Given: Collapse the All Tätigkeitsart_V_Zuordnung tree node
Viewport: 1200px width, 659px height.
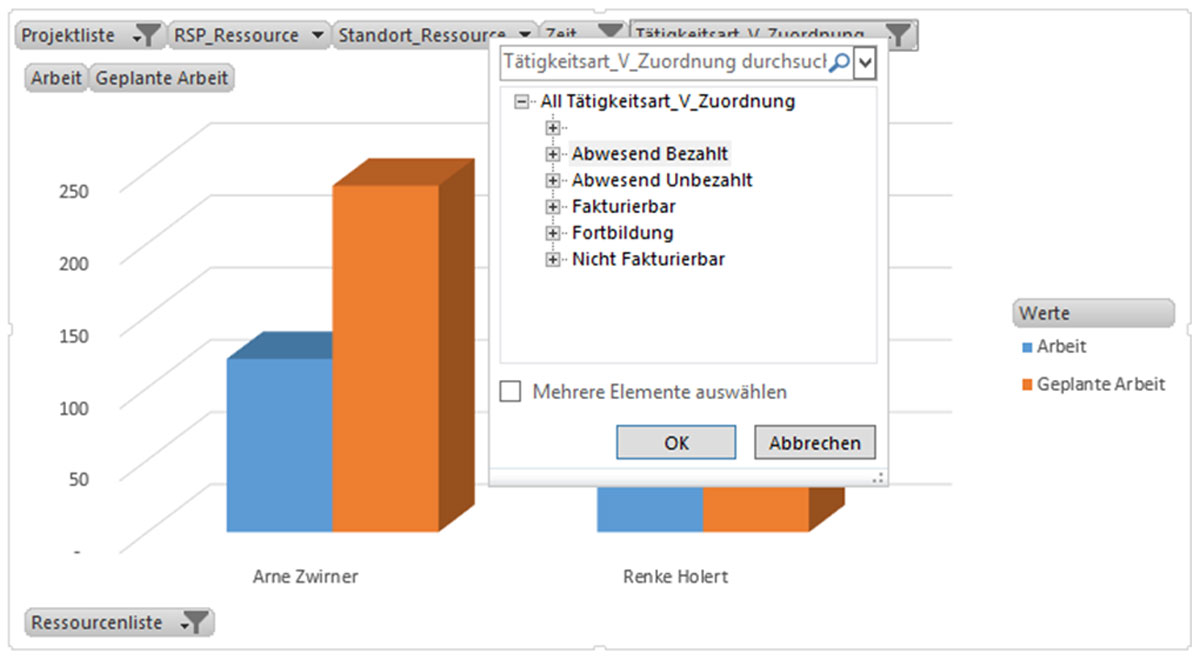Looking at the screenshot, I should click(x=520, y=102).
